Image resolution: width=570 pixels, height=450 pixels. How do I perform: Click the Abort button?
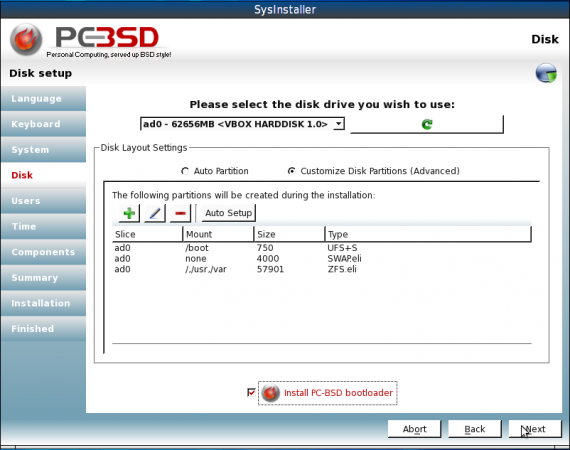click(414, 429)
